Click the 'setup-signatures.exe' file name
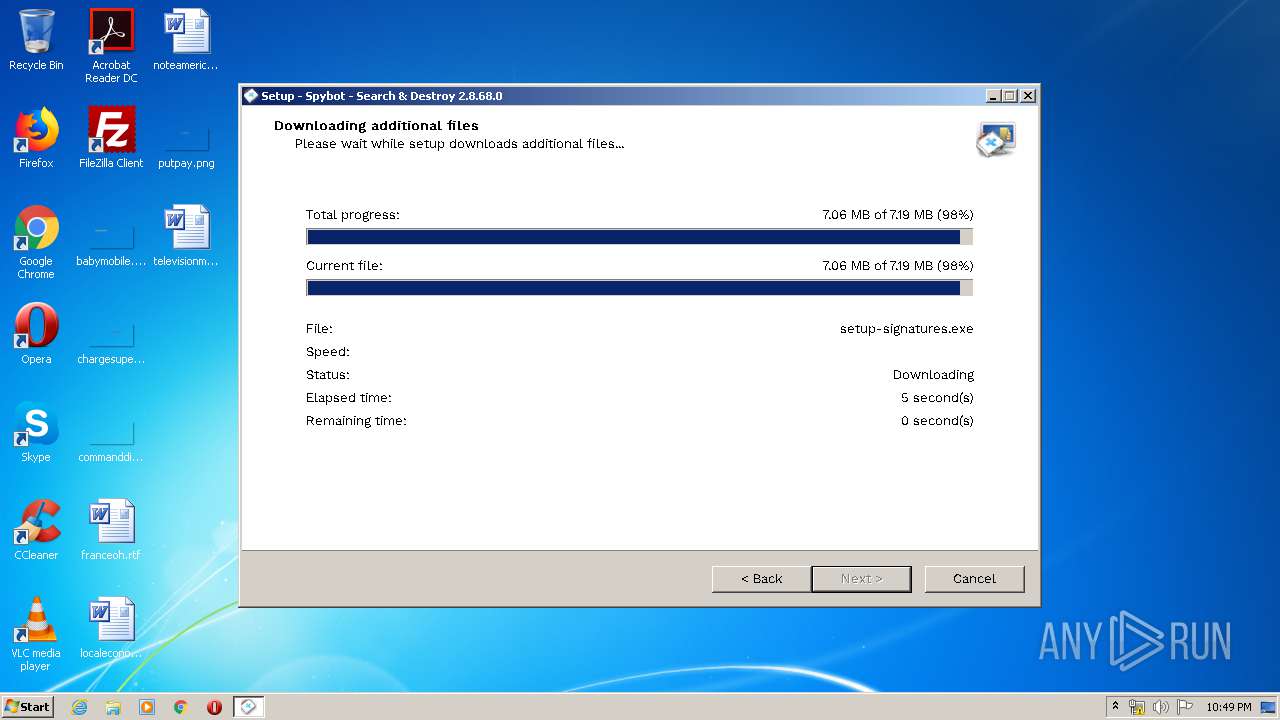Image resolution: width=1280 pixels, height=720 pixels. pyautogui.click(x=906, y=329)
